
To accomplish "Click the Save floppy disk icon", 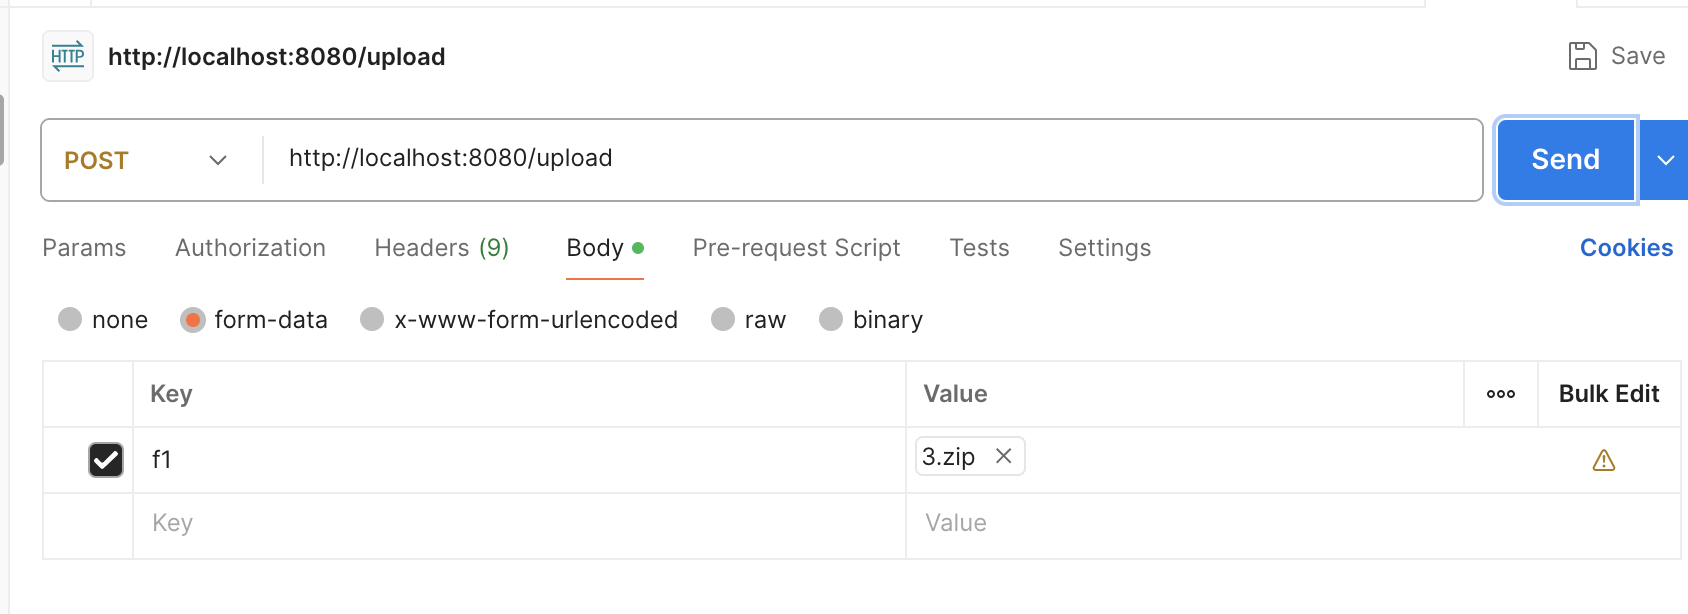I will pyautogui.click(x=1582, y=56).
